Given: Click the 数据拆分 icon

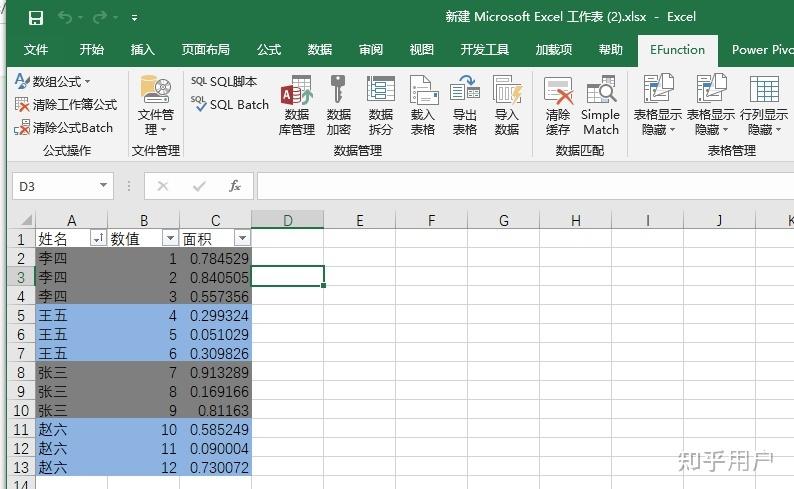Looking at the screenshot, I should pos(381,89).
